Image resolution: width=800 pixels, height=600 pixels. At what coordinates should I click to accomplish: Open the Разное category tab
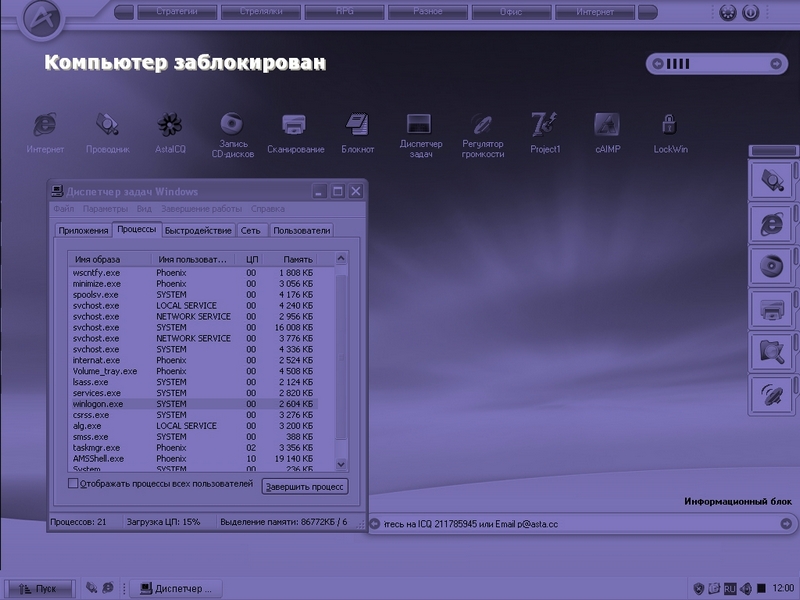pyautogui.click(x=428, y=12)
